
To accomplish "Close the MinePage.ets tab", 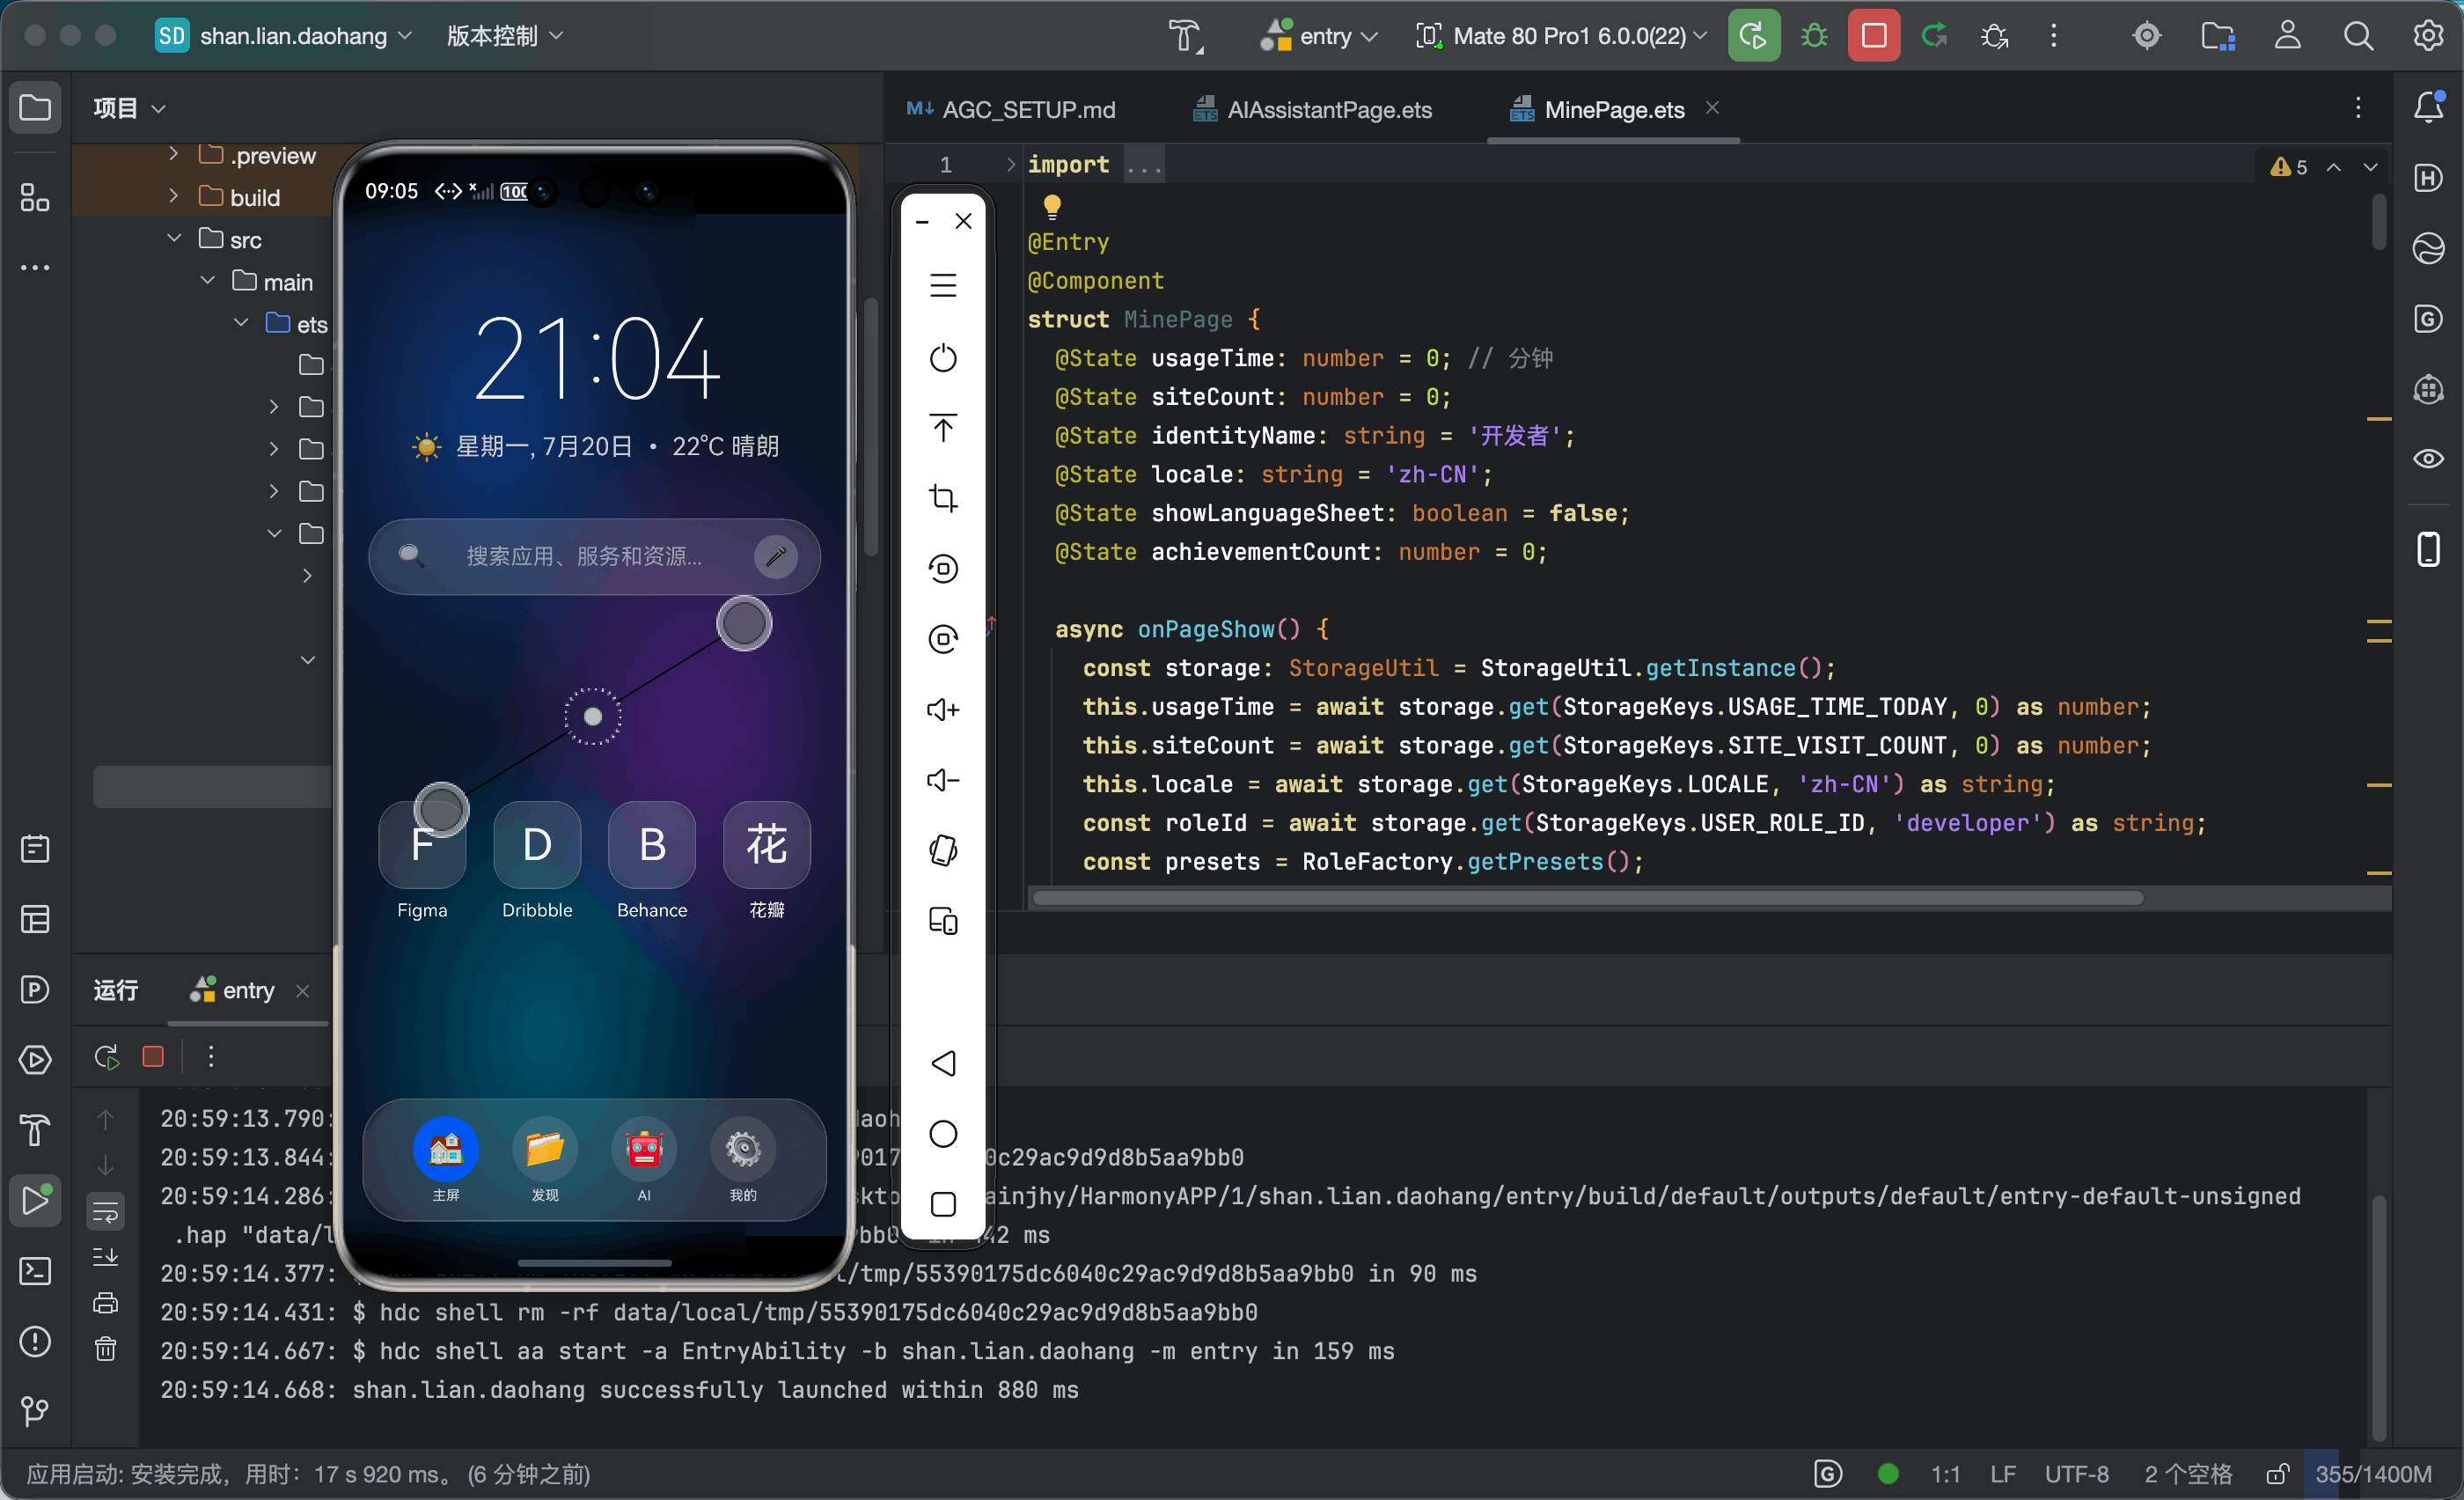I will [1713, 107].
